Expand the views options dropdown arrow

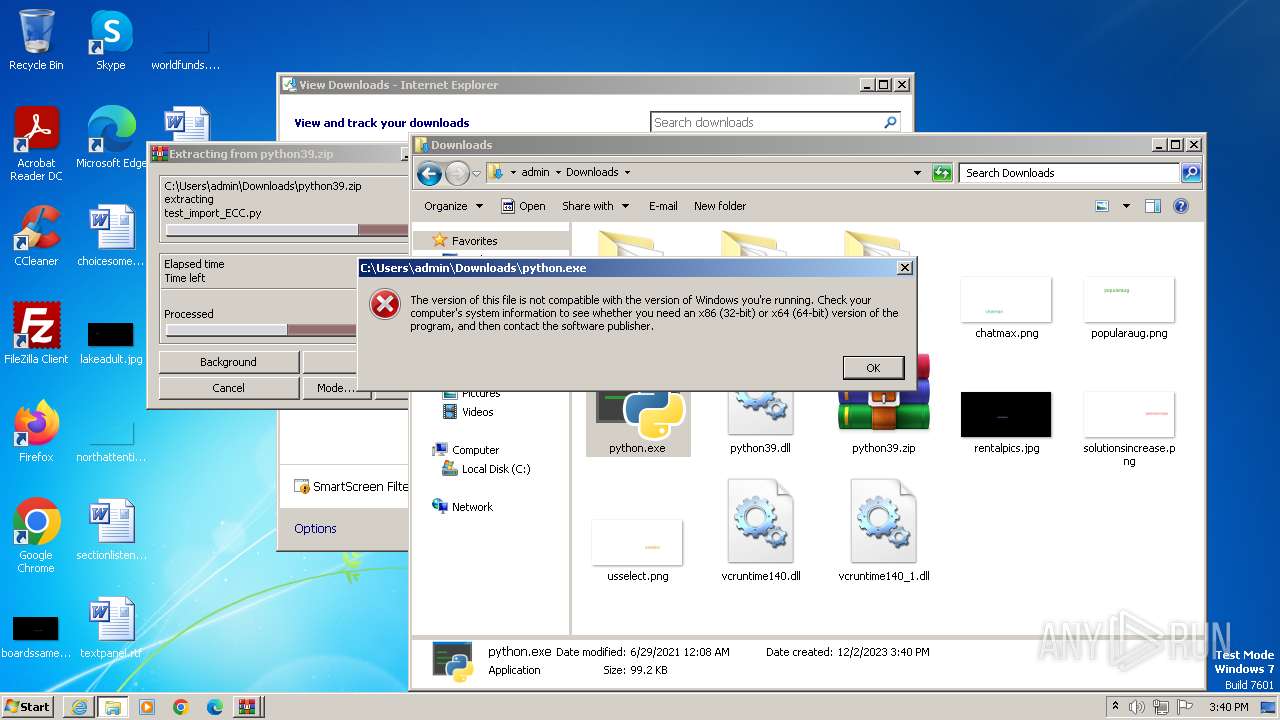point(1126,206)
